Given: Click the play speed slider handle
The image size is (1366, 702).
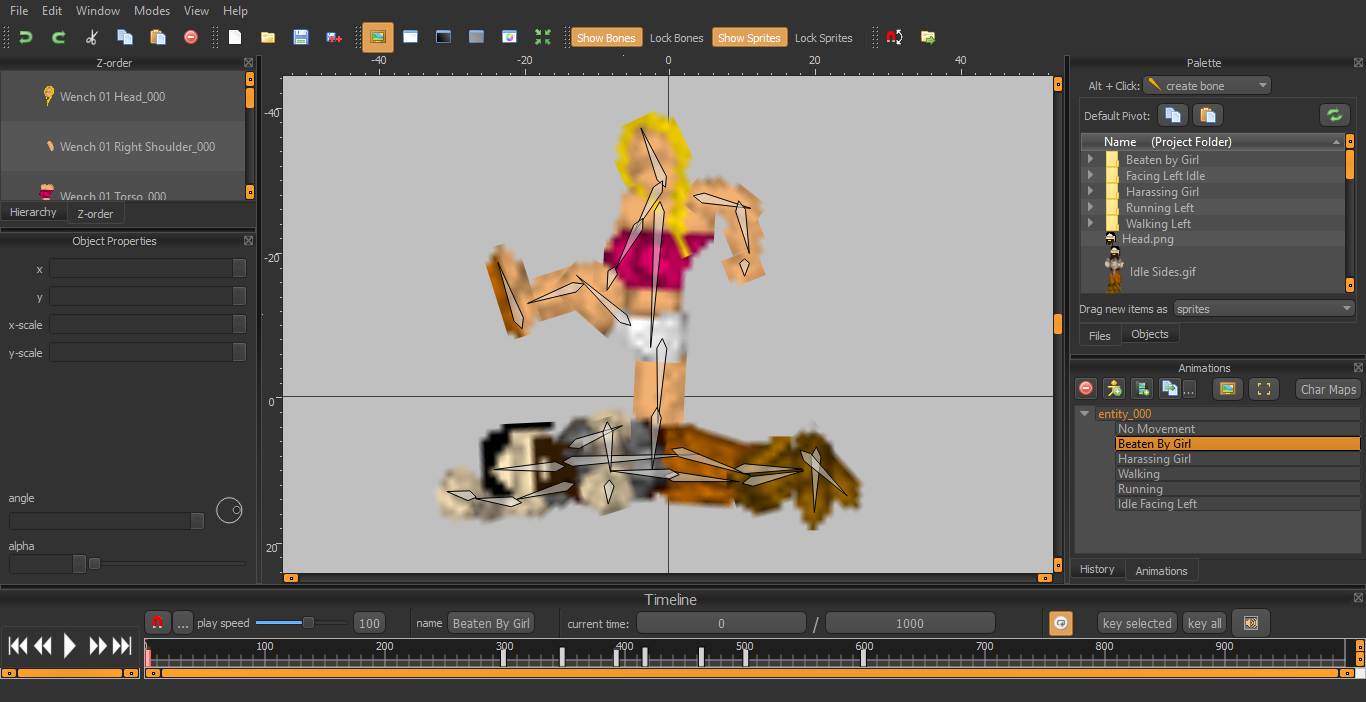Looking at the screenshot, I should 308,623.
